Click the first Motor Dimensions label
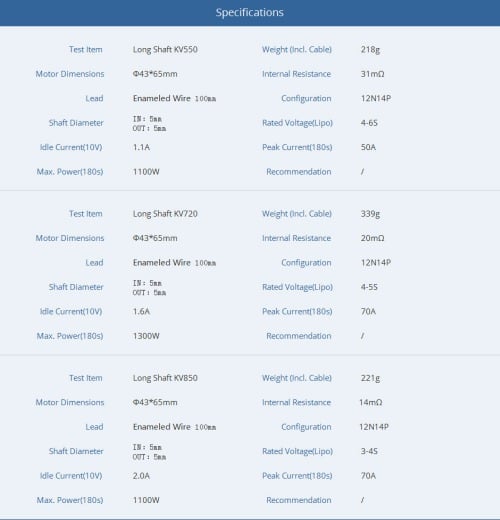The image size is (500, 520). tap(70, 74)
